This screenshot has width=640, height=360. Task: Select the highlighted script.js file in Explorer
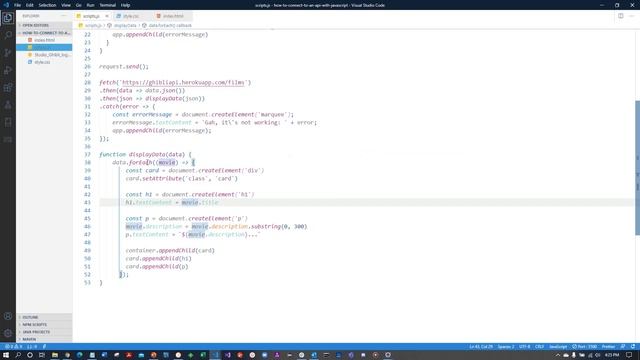click(44, 47)
